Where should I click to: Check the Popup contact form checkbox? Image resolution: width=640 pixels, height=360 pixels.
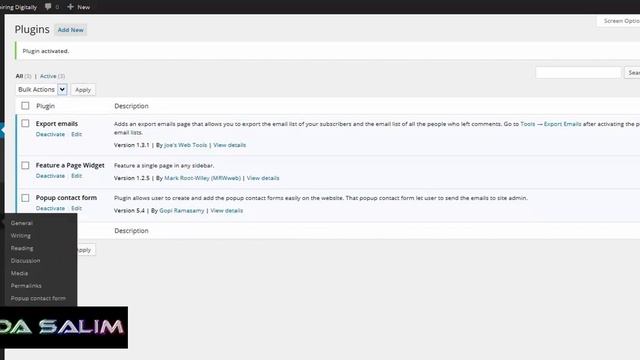25,198
